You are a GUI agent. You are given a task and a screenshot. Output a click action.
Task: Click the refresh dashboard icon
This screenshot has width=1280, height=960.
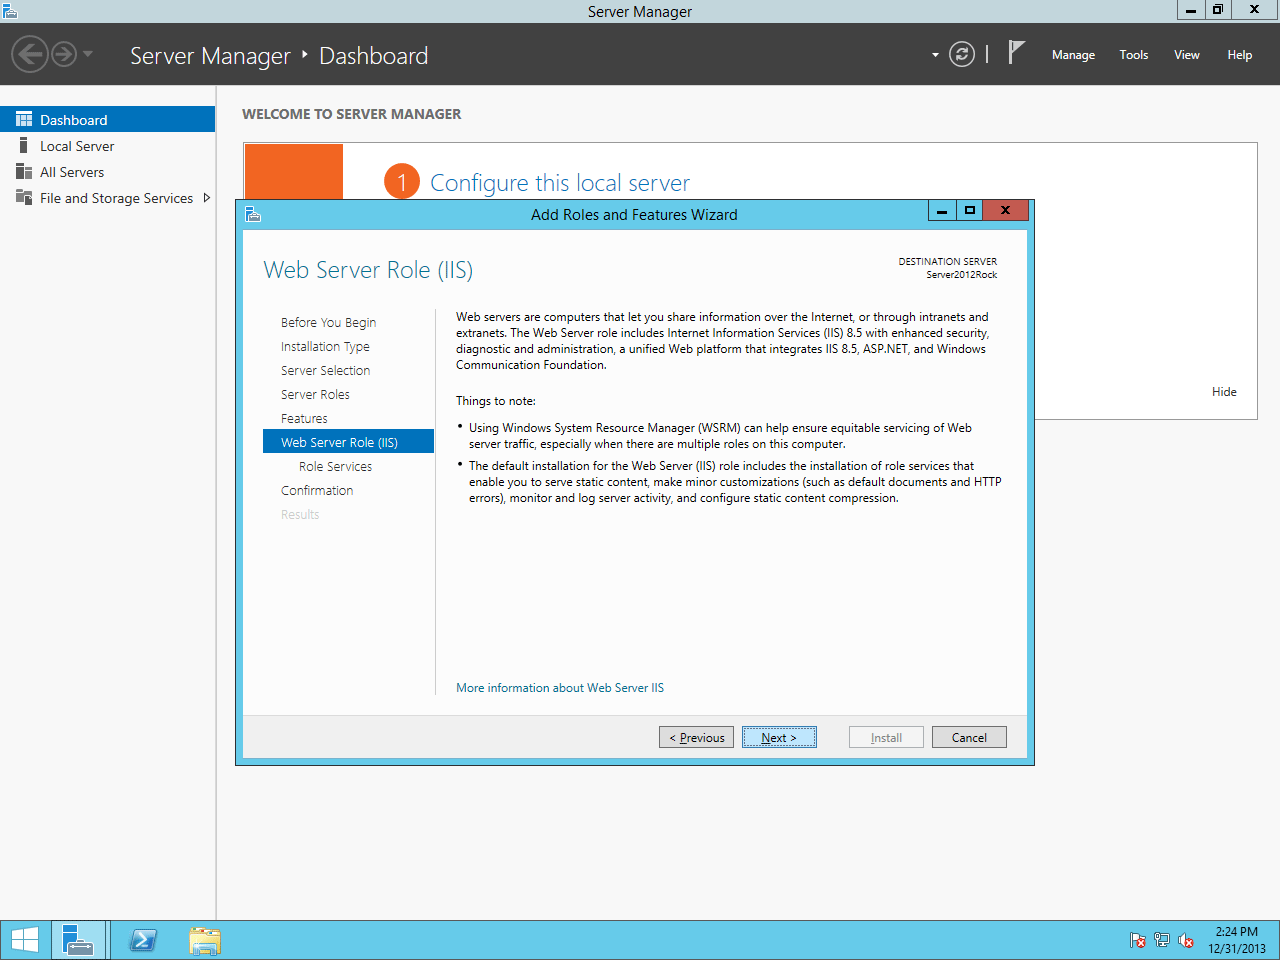(x=962, y=54)
